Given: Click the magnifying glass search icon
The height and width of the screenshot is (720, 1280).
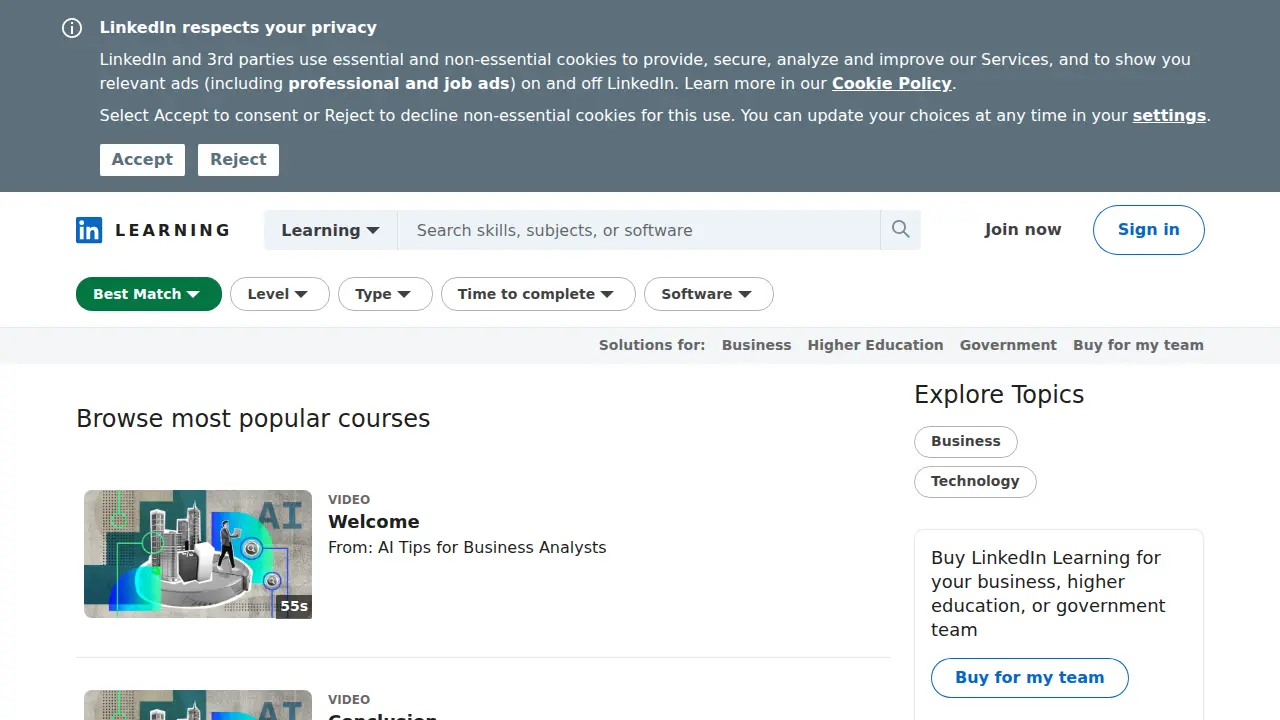Looking at the screenshot, I should point(900,230).
